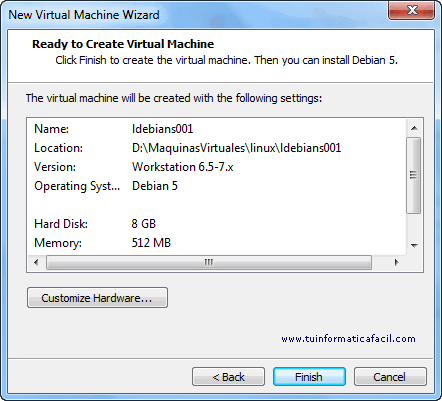
Task: Click the Memory: label
Action: [x=58, y=243]
